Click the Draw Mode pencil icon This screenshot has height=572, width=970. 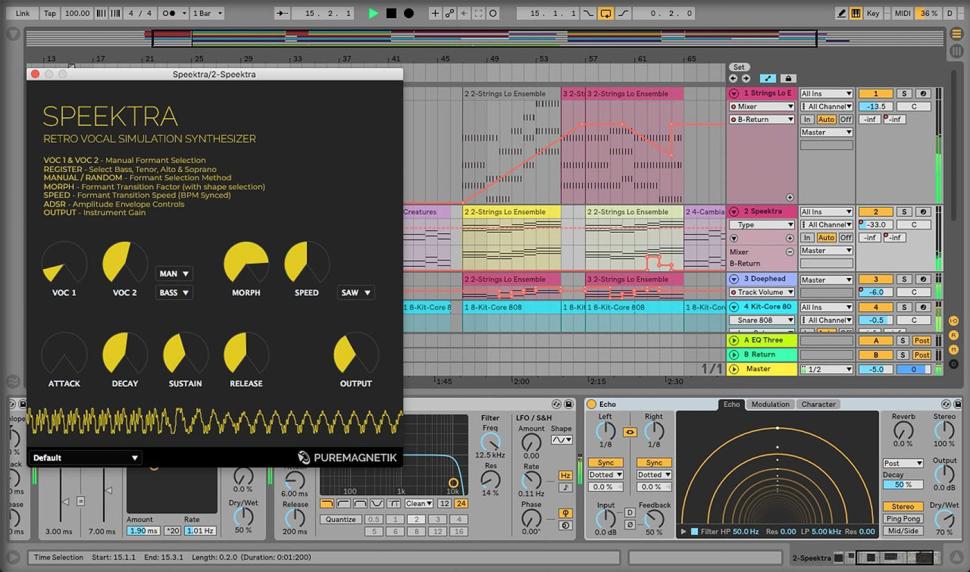[x=840, y=13]
